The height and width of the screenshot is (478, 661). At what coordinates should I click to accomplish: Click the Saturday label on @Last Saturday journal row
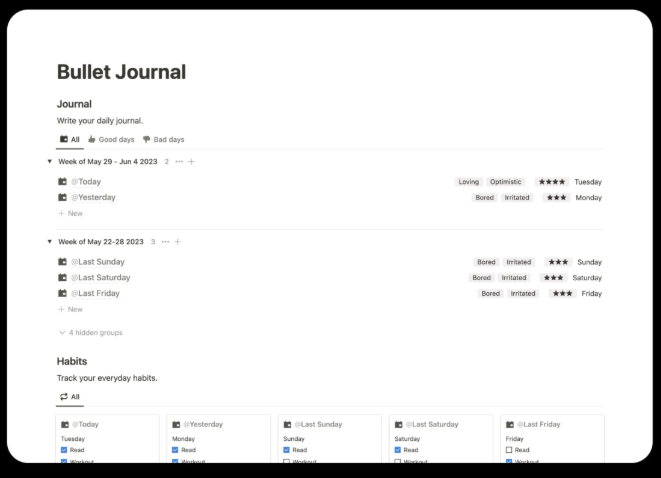(x=587, y=278)
